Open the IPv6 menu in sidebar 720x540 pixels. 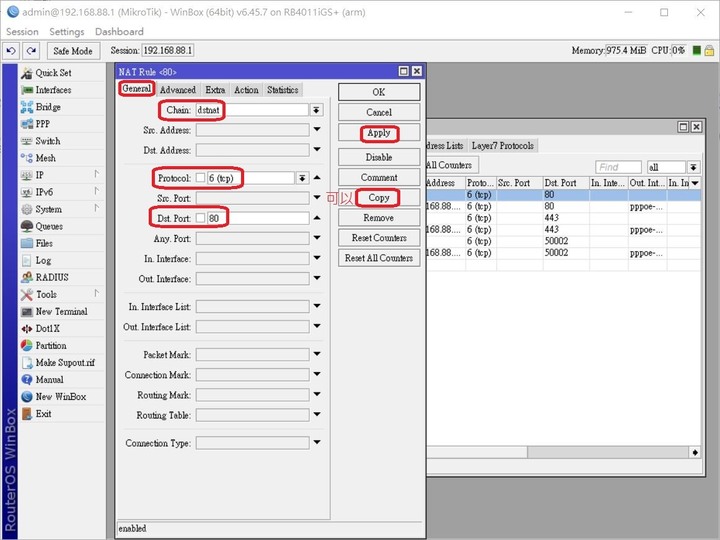coord(44,192)
